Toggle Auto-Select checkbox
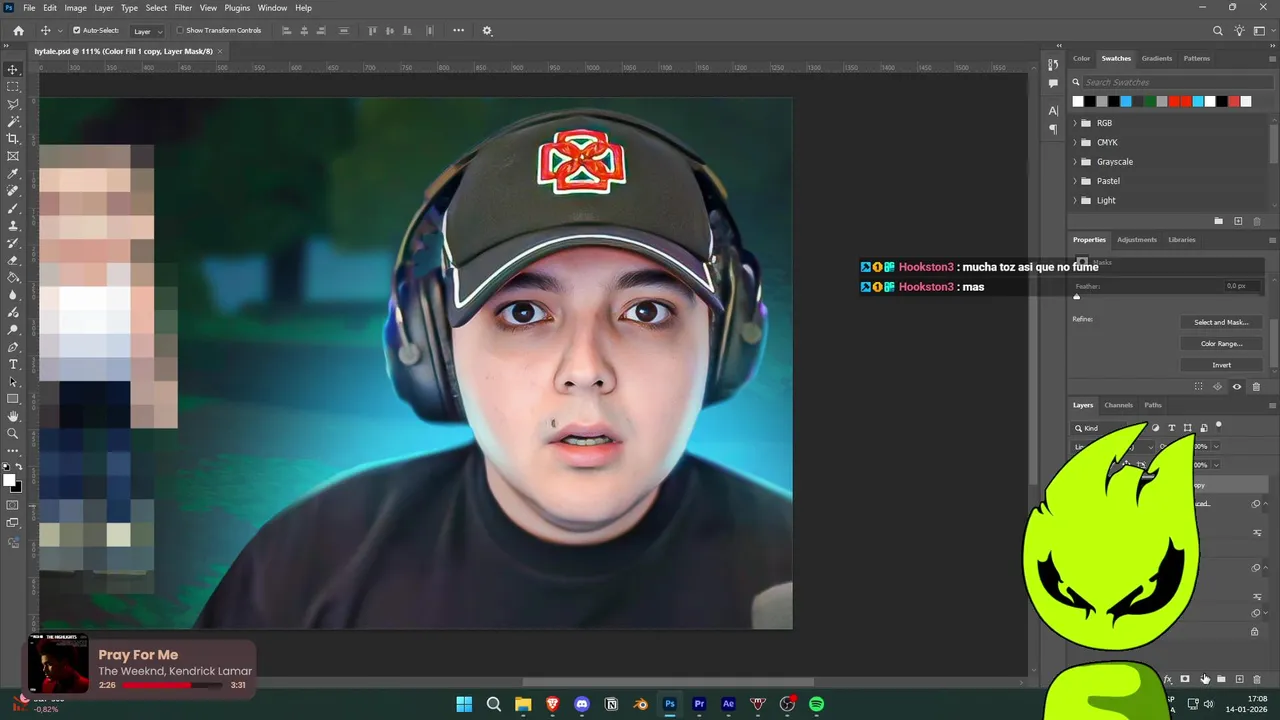This screenshot has height=720, width=1280. 76,31
